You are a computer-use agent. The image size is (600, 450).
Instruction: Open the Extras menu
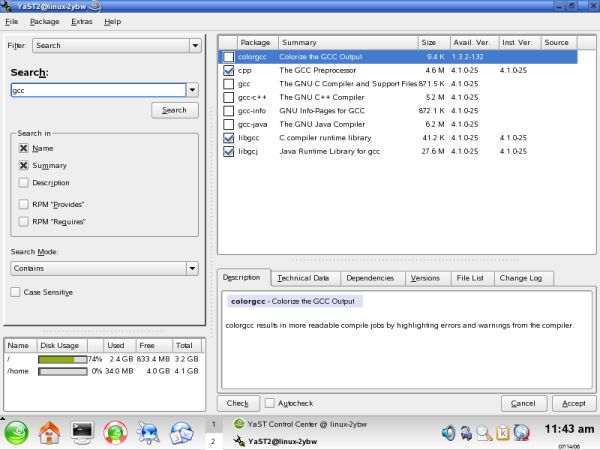point(82,22)
